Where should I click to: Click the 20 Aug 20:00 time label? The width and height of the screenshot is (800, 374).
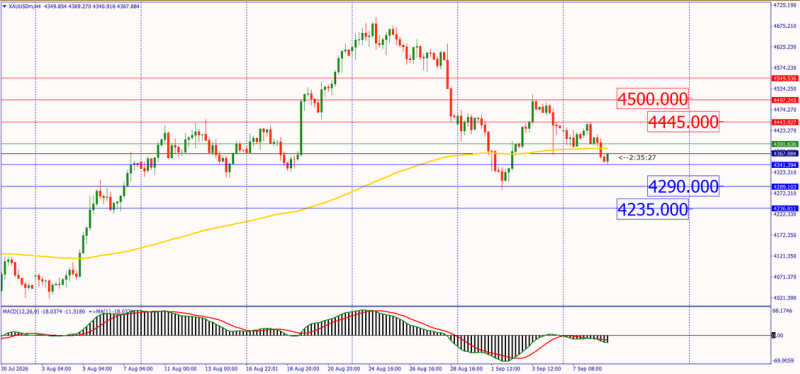[x=343, y=368]
